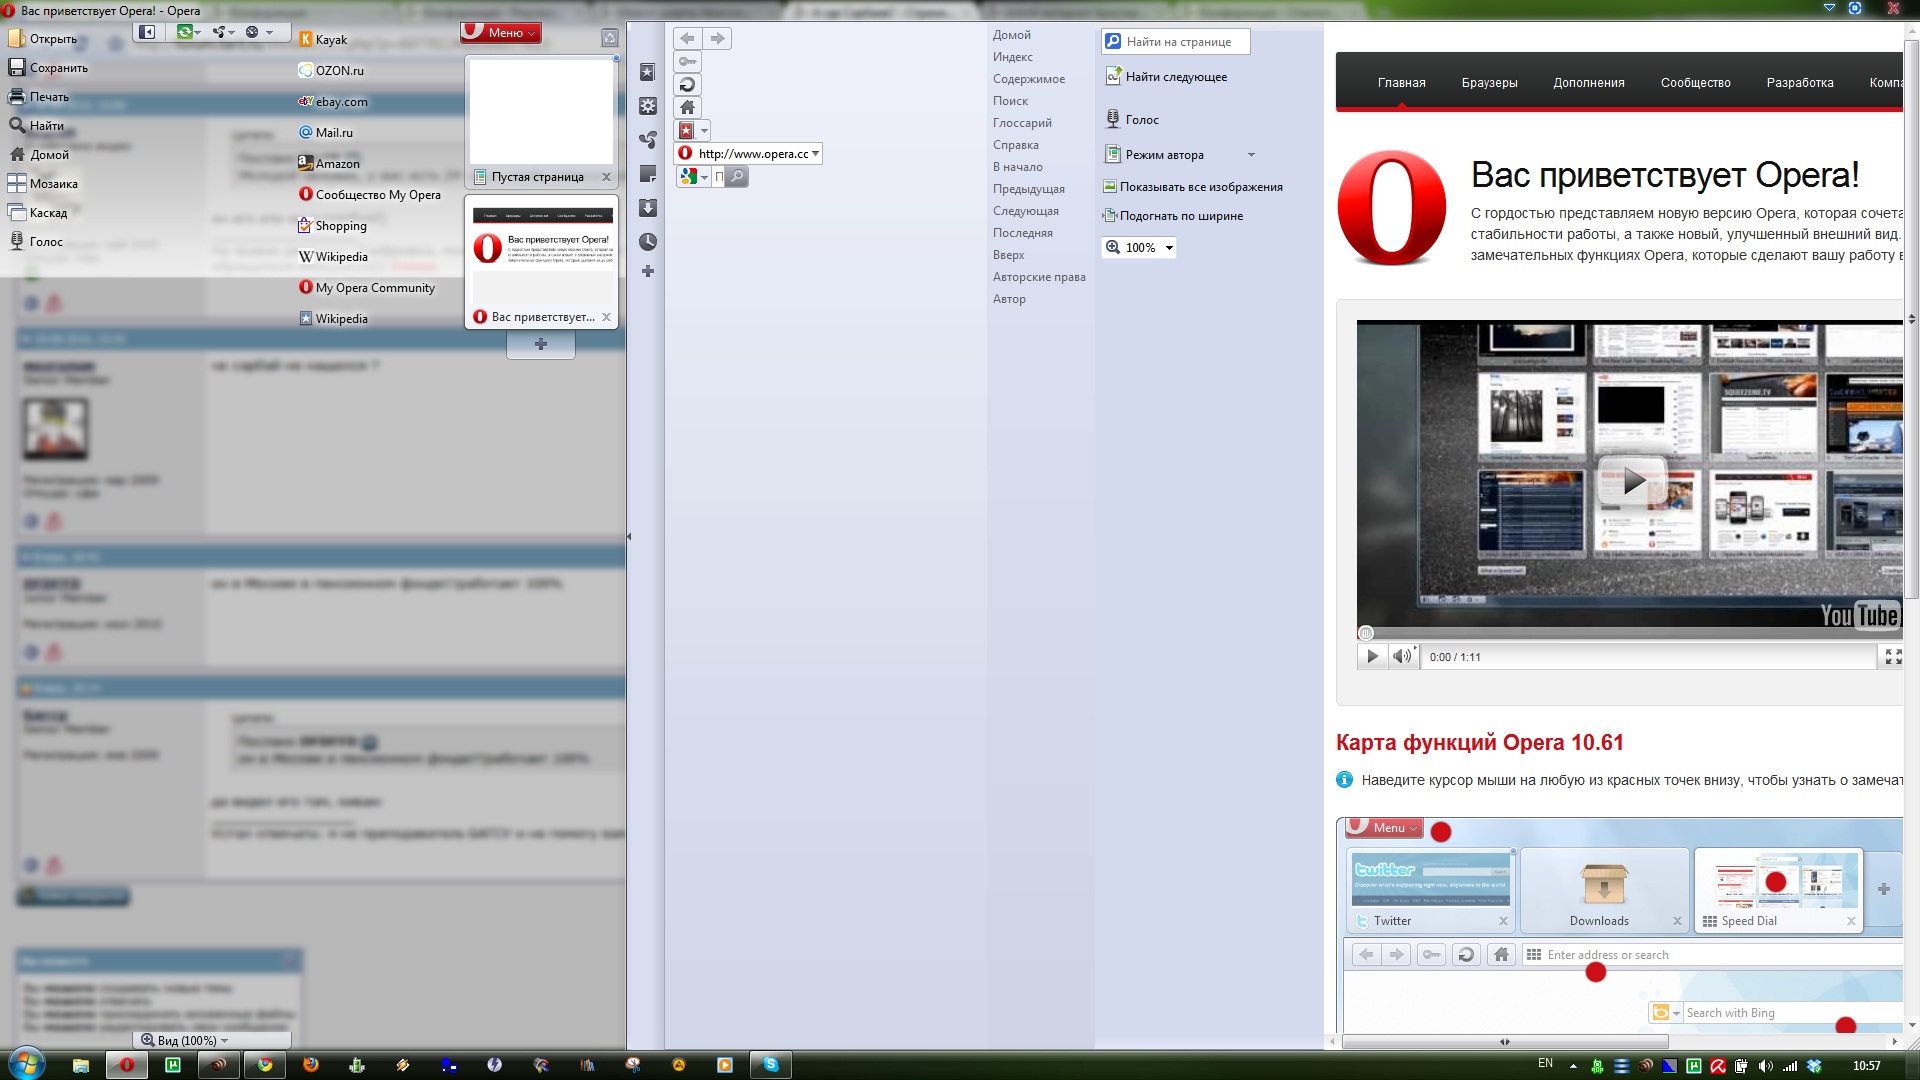Click the Reload page icon

[x=688, y=85]
